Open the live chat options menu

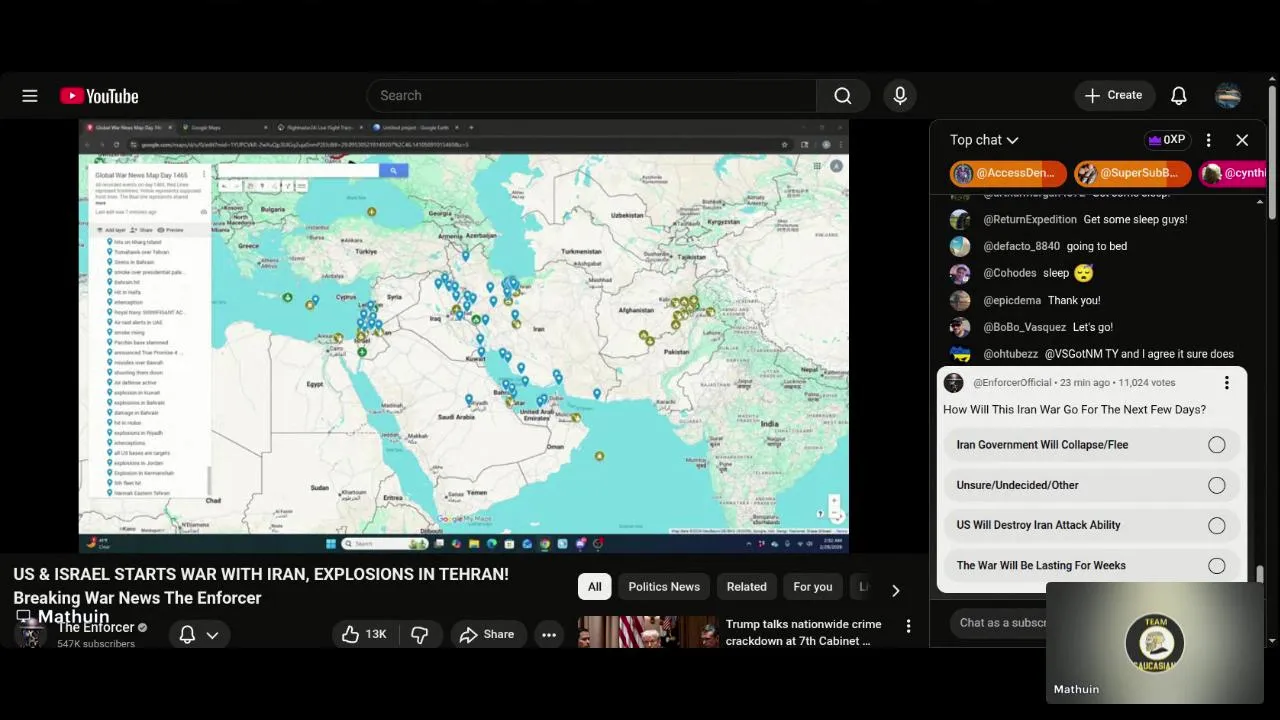tap(1208, 140)
